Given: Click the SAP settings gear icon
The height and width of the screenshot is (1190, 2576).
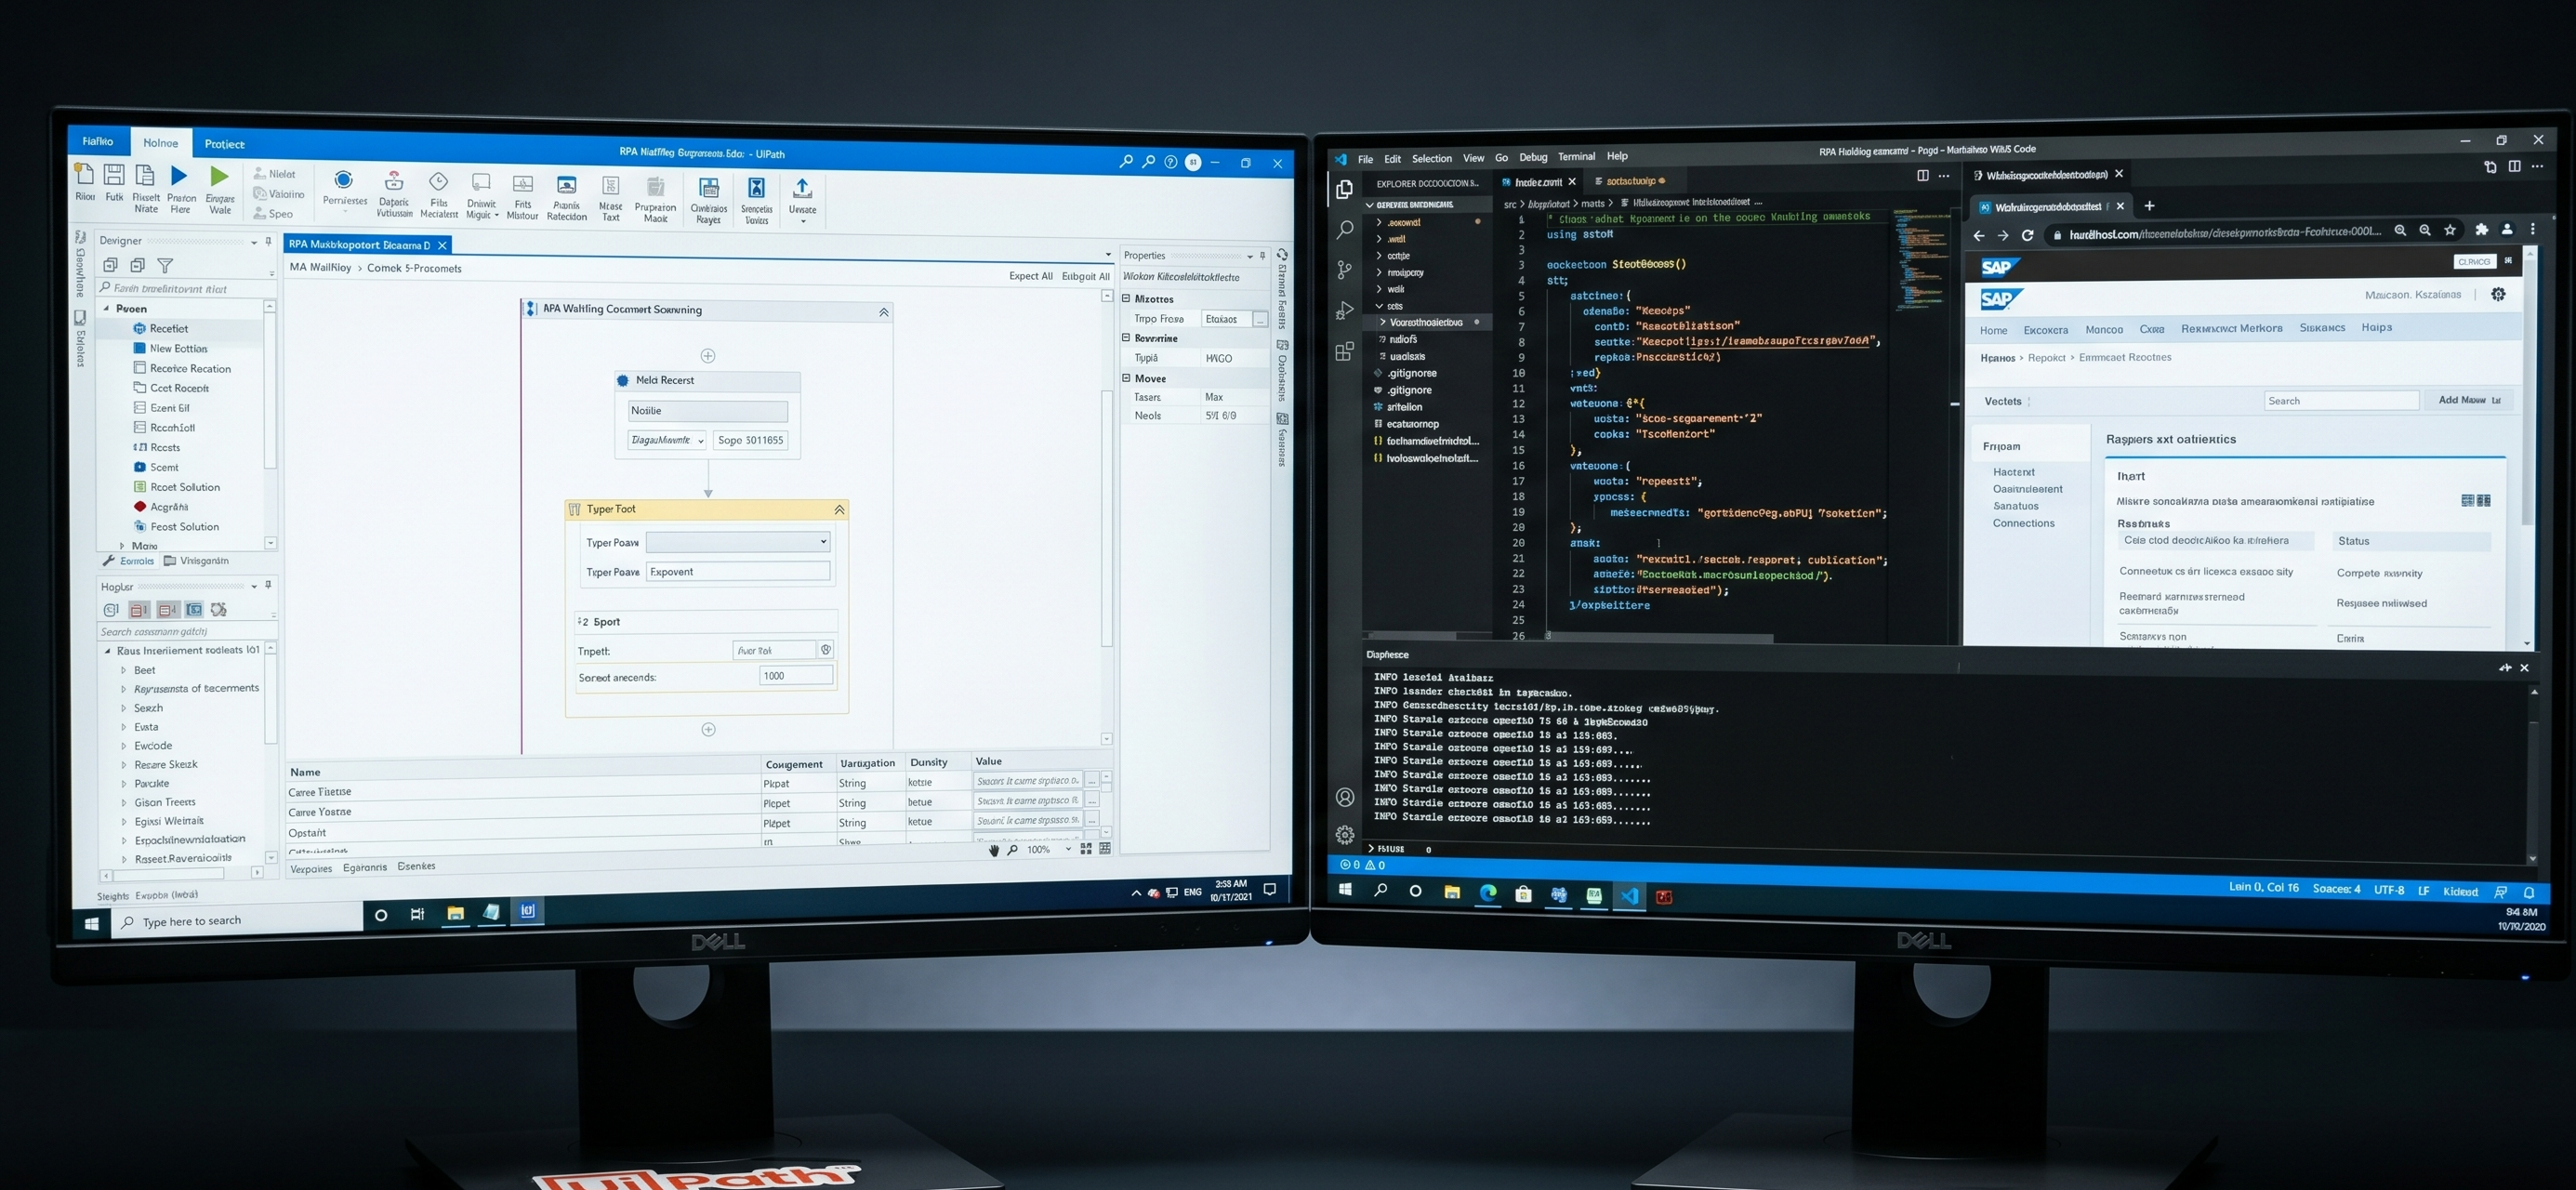Looking at the screenshot, I should click(2498, 294).
